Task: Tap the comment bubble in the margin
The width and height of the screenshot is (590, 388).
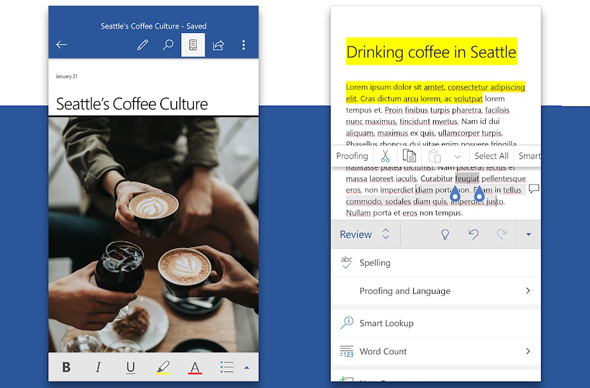Action: 534,189
